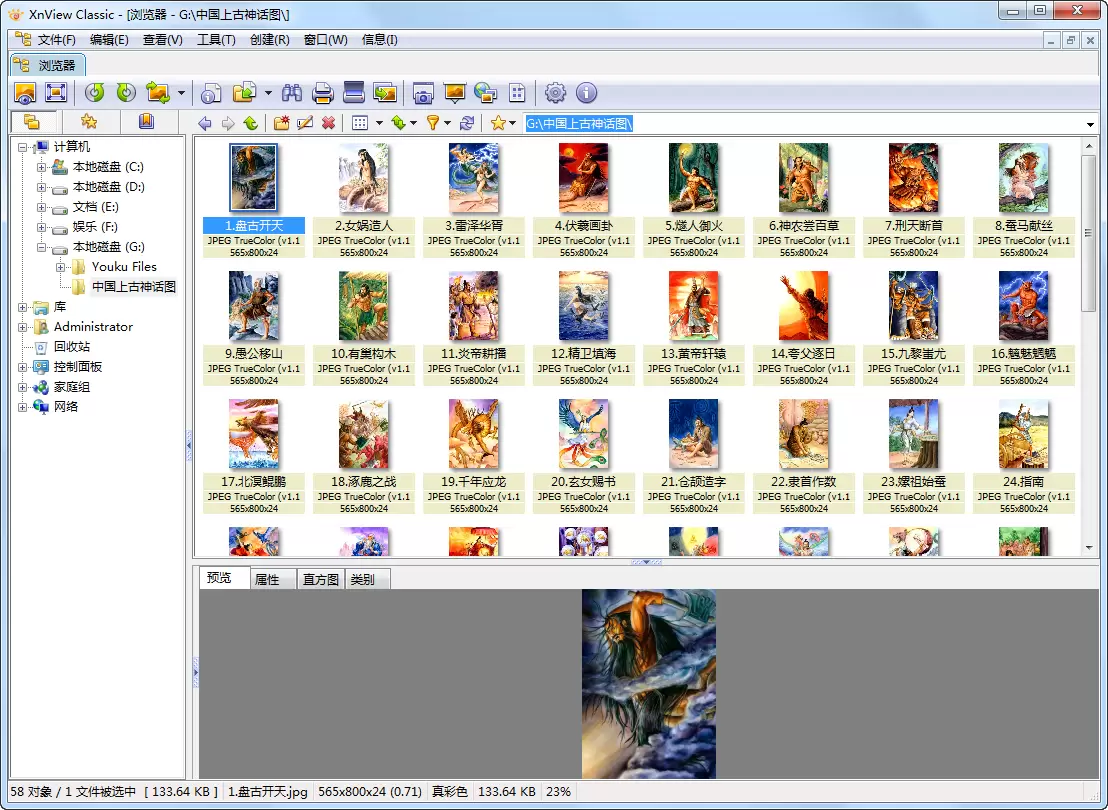The height and width of the screenshot is (810, 1108).
Task: Open the sort dropdown arrow
Action: (413, 124)
